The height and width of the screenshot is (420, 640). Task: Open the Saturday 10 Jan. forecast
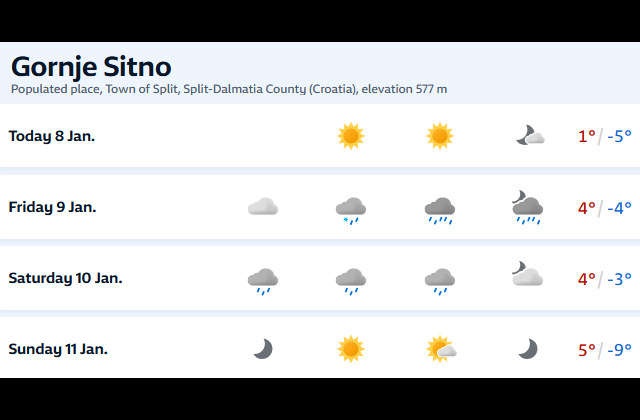[x=65, y=278]
